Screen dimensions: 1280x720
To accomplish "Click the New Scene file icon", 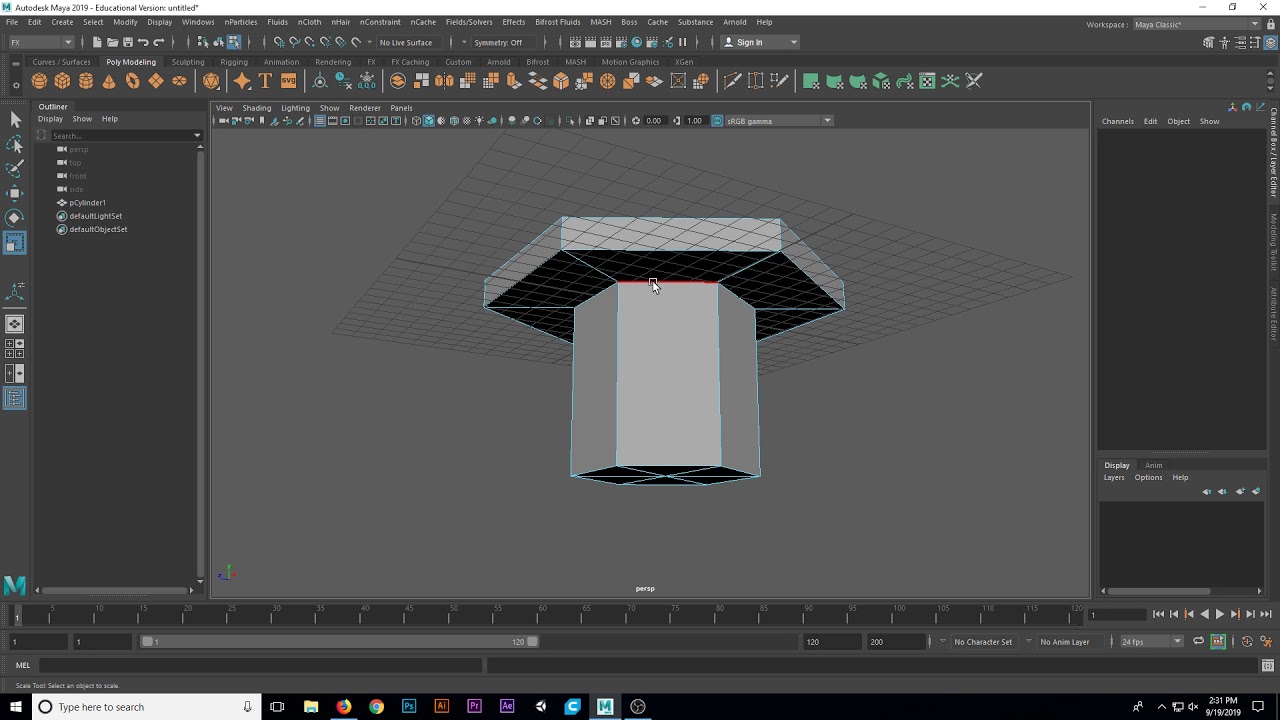I will (x=97, y=42).
